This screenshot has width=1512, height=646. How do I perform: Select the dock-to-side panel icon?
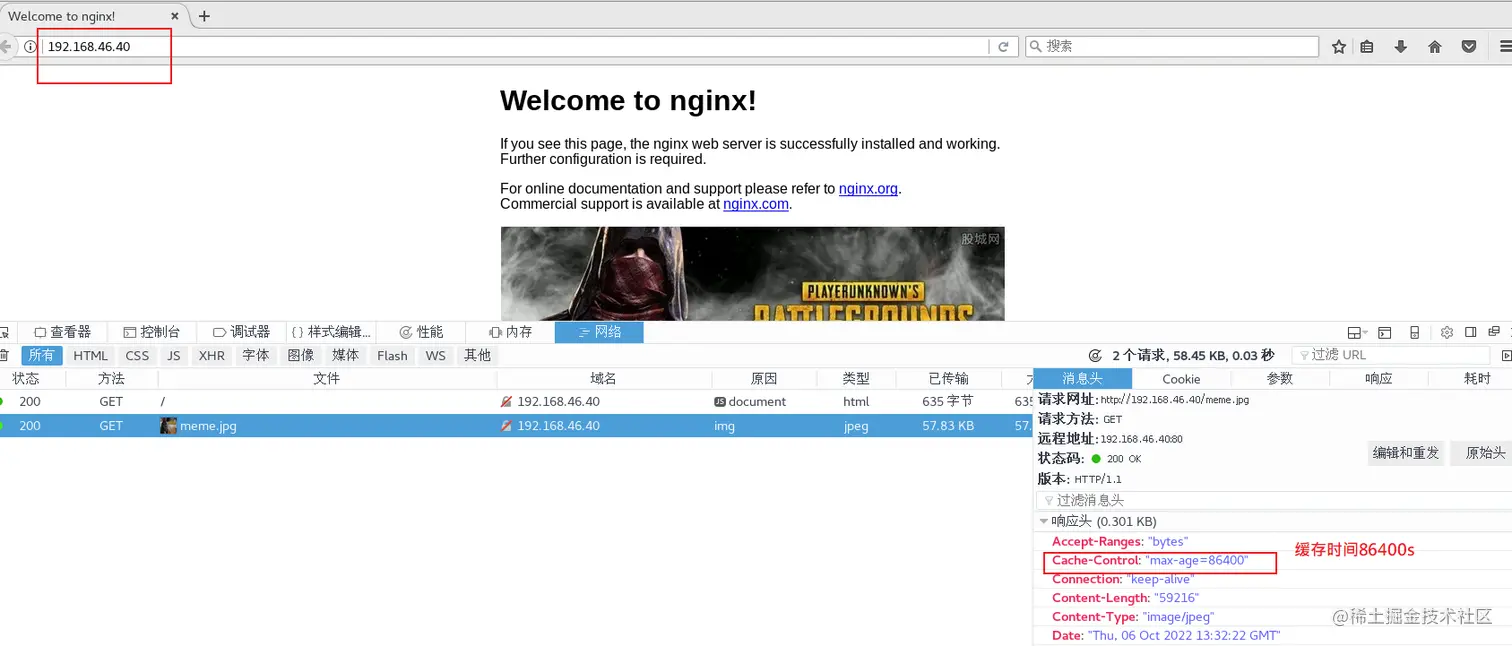coord(1470,331)
